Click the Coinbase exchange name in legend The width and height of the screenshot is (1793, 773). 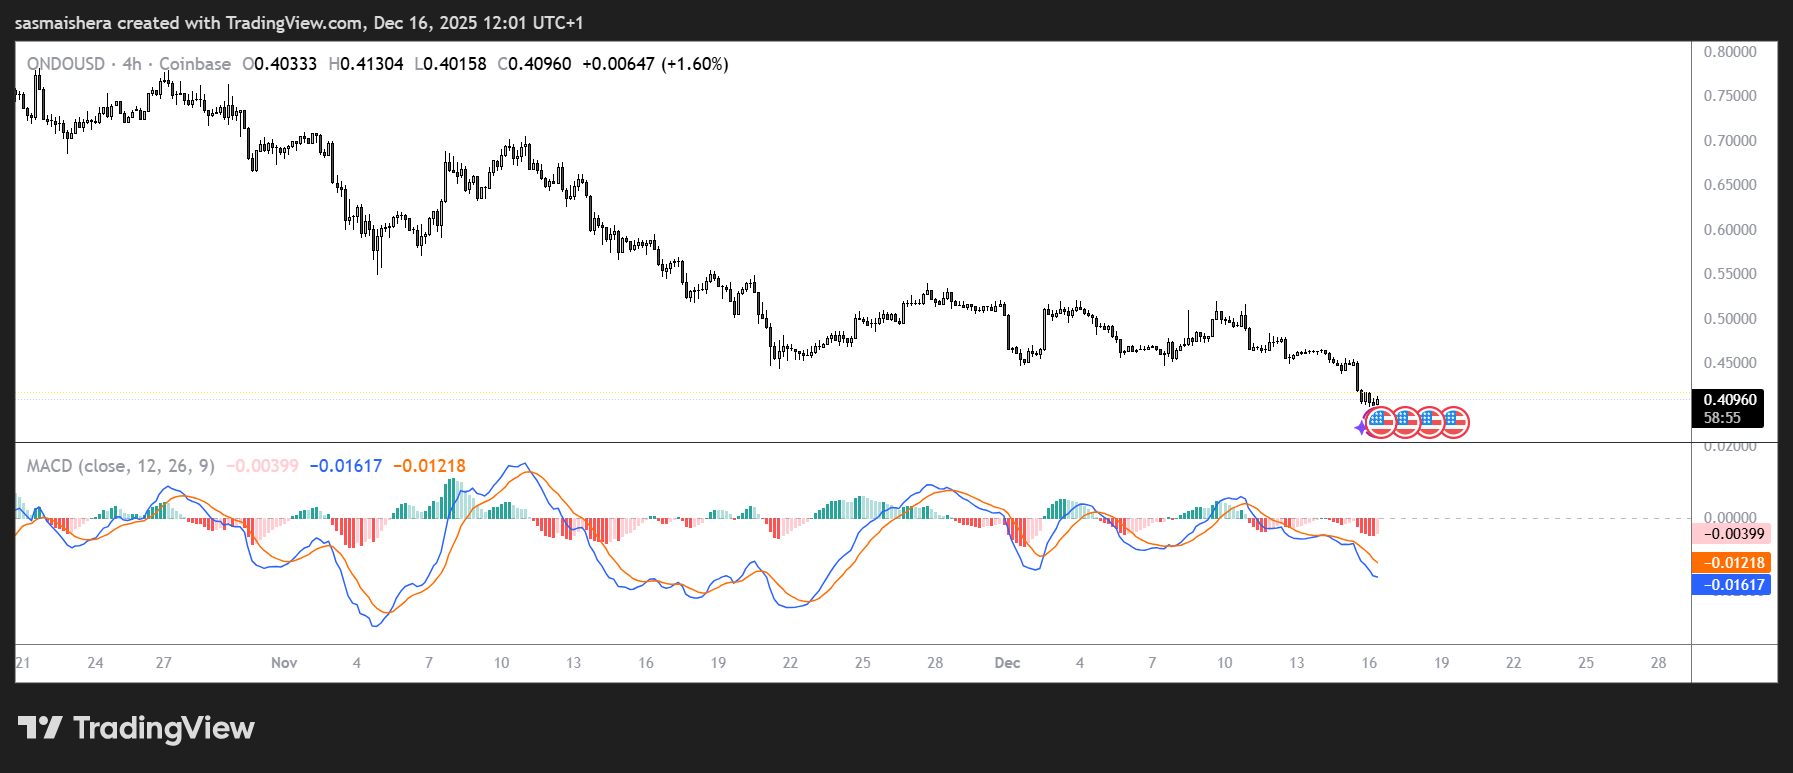point(195,64)
